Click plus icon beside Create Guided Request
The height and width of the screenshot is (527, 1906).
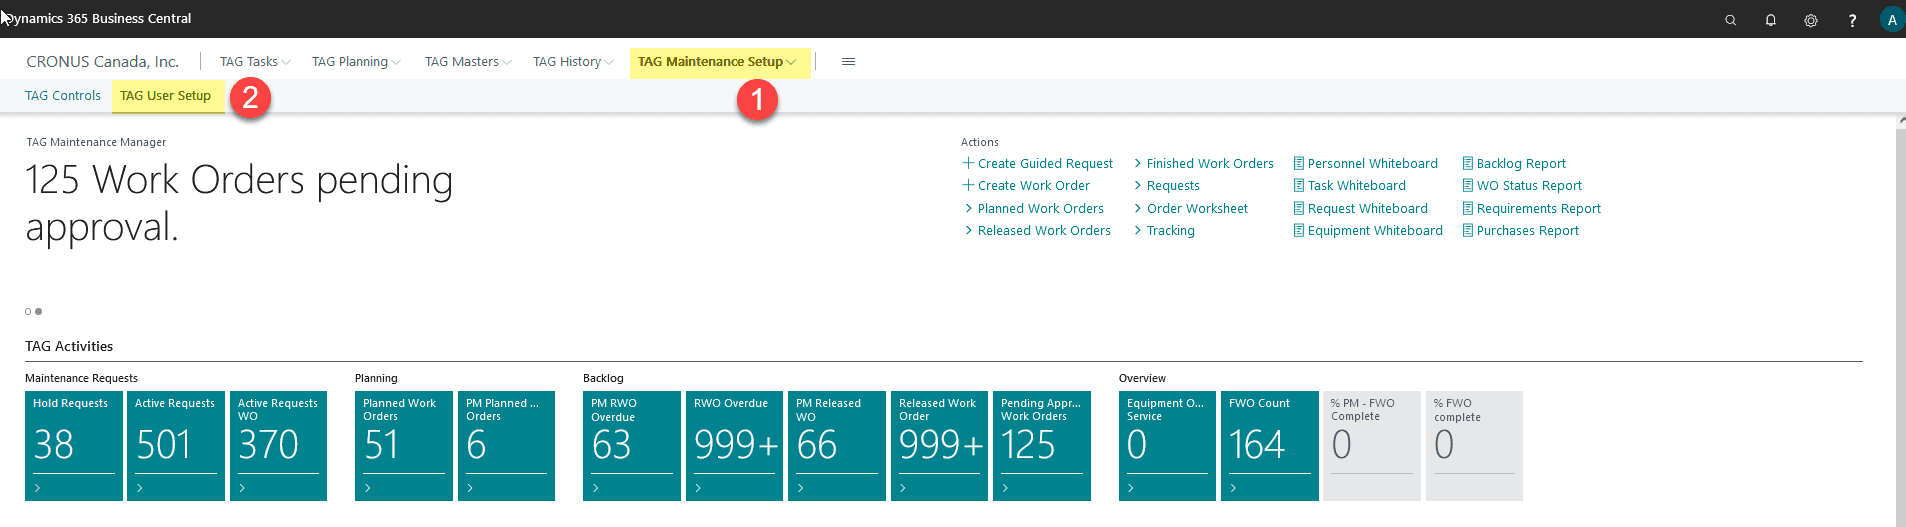[968, 163]
